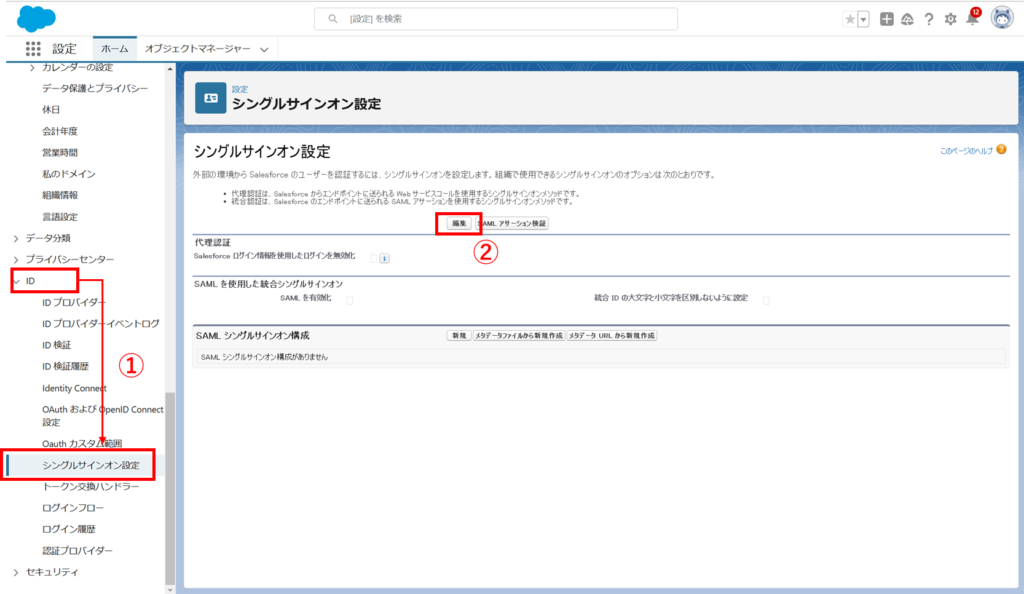This screenshot has width=1024, height=594.
Task: Open ID プロバイダー in the sidebar
Action: pos(74,303)
